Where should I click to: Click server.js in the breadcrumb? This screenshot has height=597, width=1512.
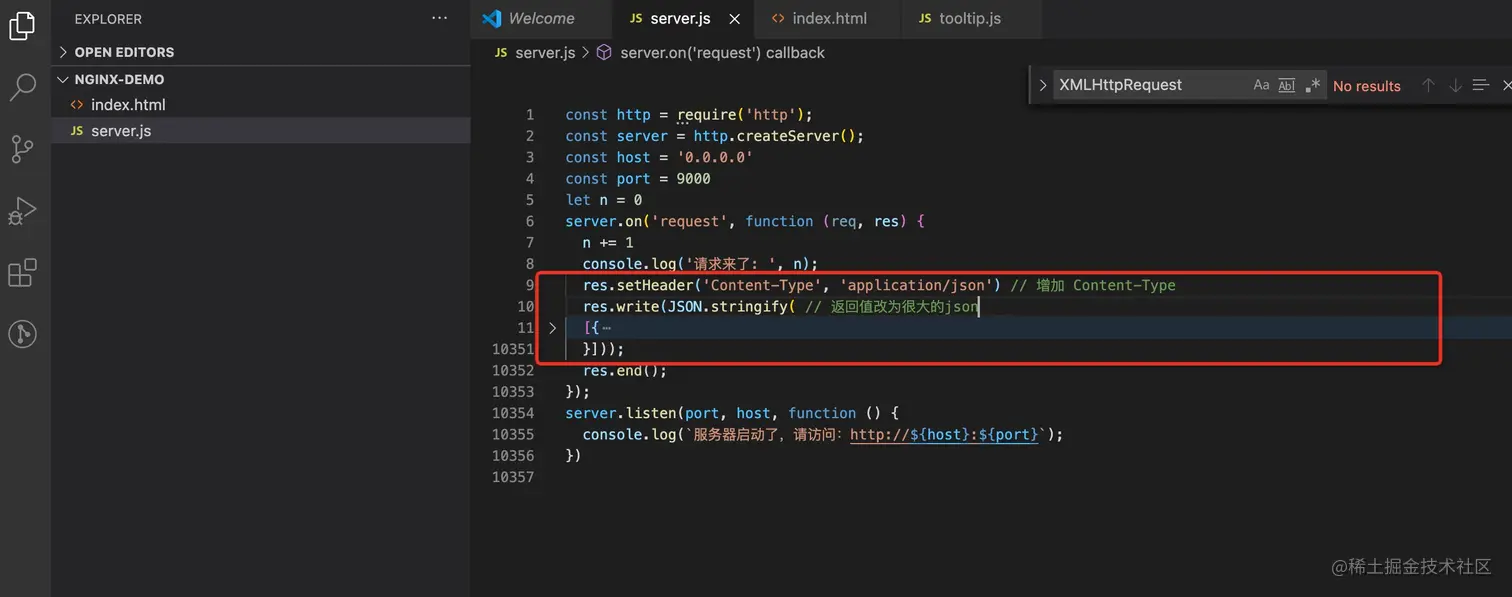click(545, 52)
